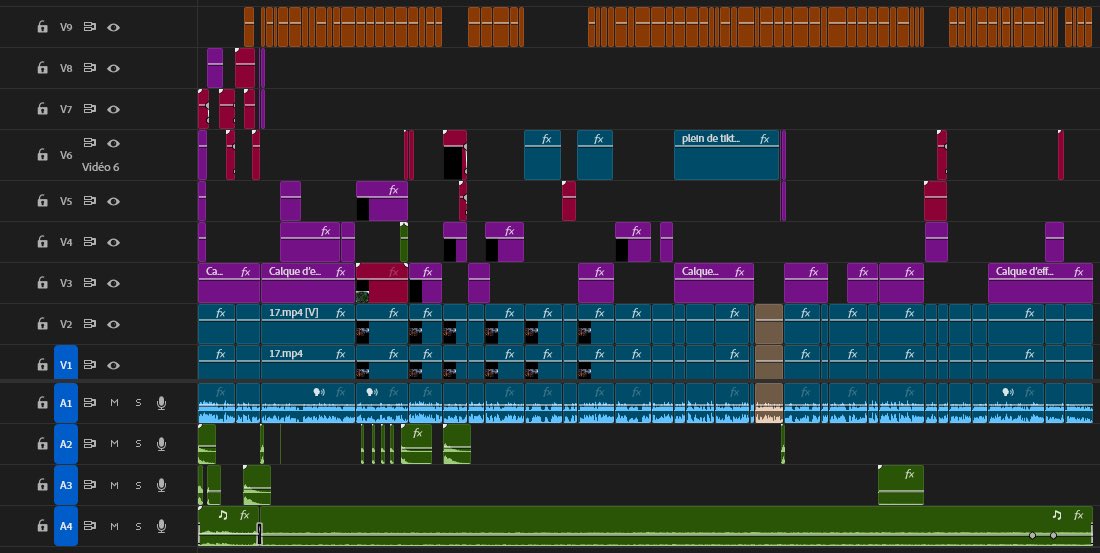Viewport: 1100px width, 553px height.
Task: Lock the V6 video track
Action: pos(43,155)
